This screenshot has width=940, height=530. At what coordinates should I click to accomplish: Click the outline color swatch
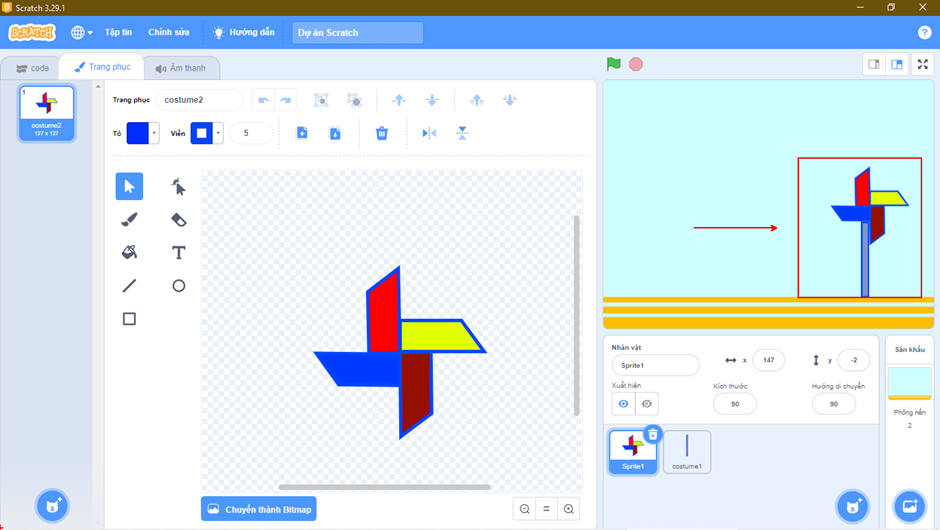pos(201,133)
